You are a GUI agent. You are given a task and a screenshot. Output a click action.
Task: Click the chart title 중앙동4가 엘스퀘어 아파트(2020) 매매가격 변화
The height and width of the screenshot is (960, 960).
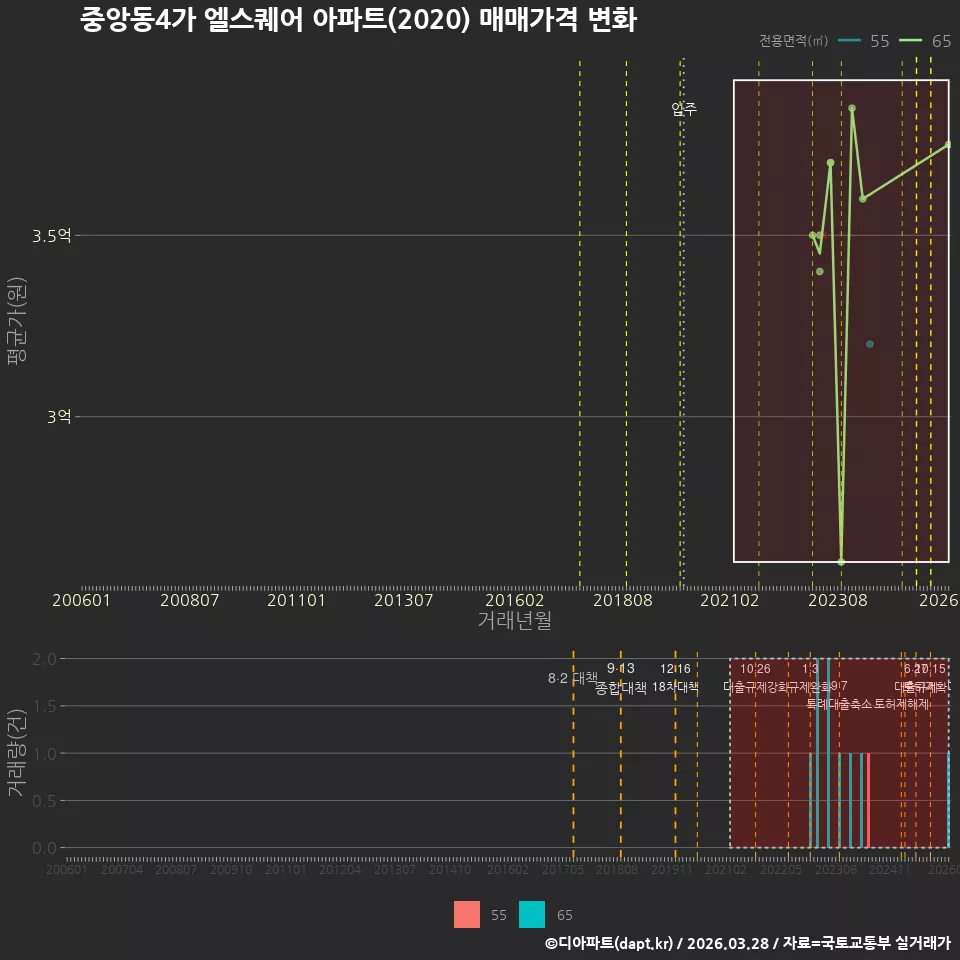click(358, 19)
